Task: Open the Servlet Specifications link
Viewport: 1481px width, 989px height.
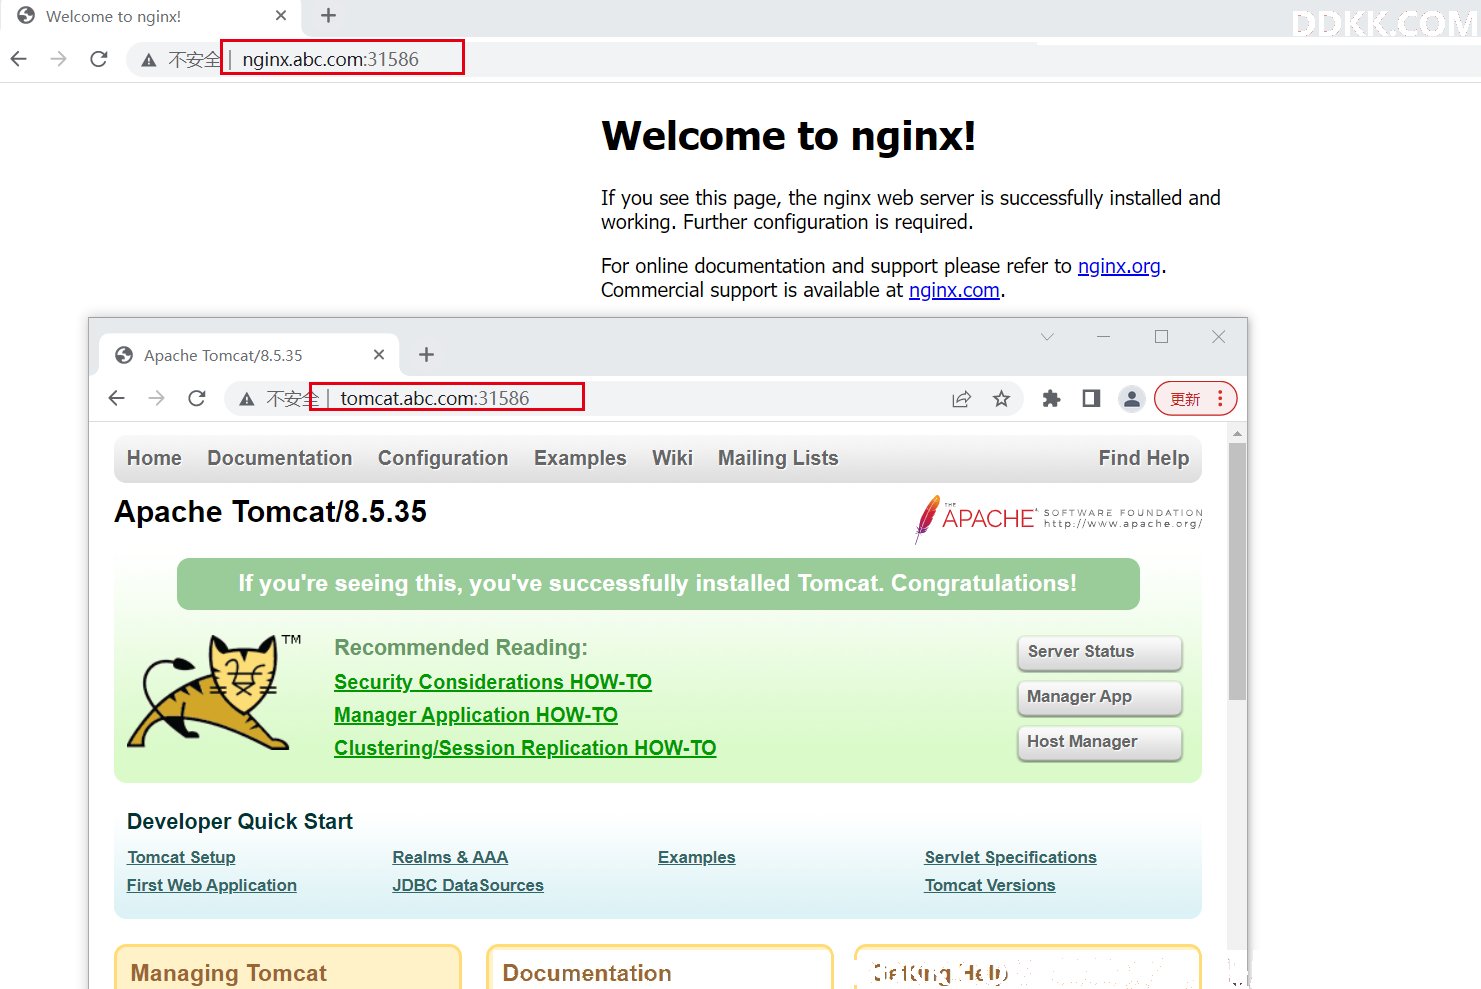Action: (1010, 857)
